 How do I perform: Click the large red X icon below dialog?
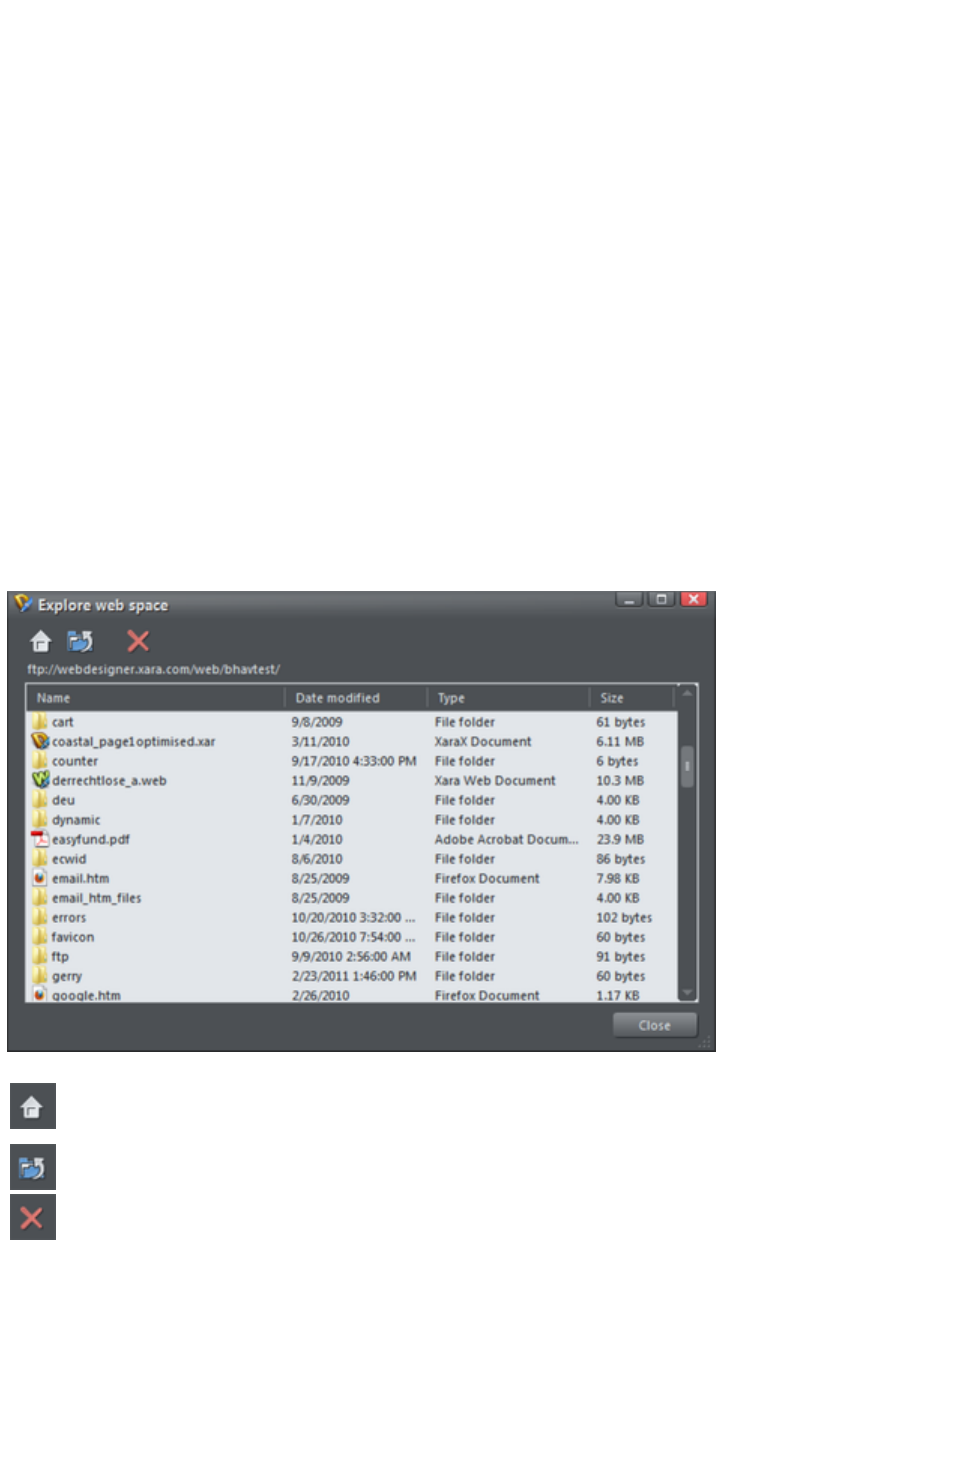[x=33, y=1217]
